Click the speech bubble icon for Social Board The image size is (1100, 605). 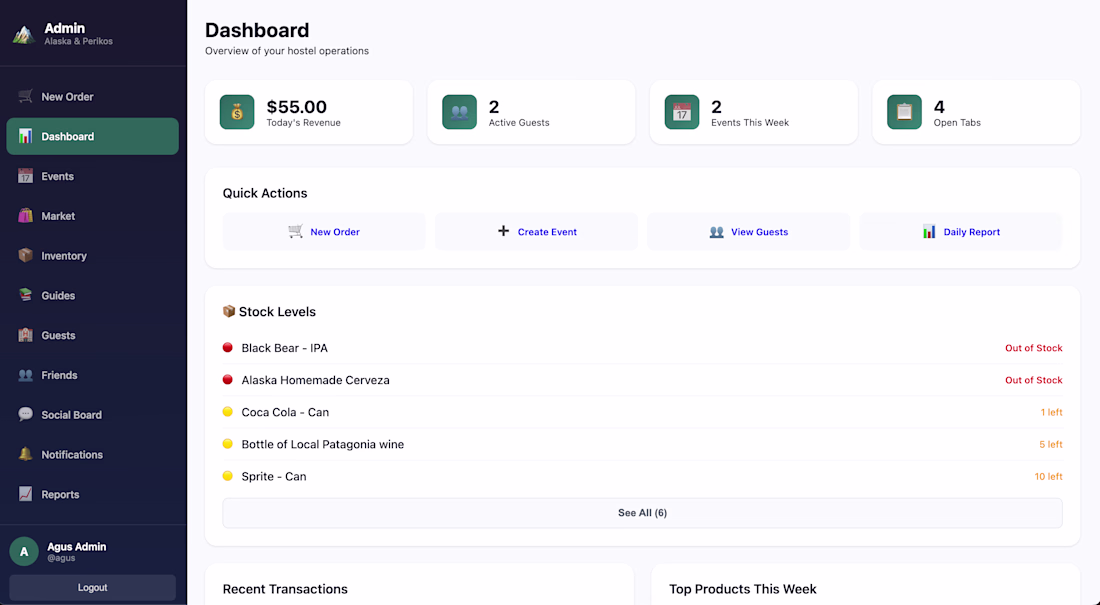coord(25,415)
